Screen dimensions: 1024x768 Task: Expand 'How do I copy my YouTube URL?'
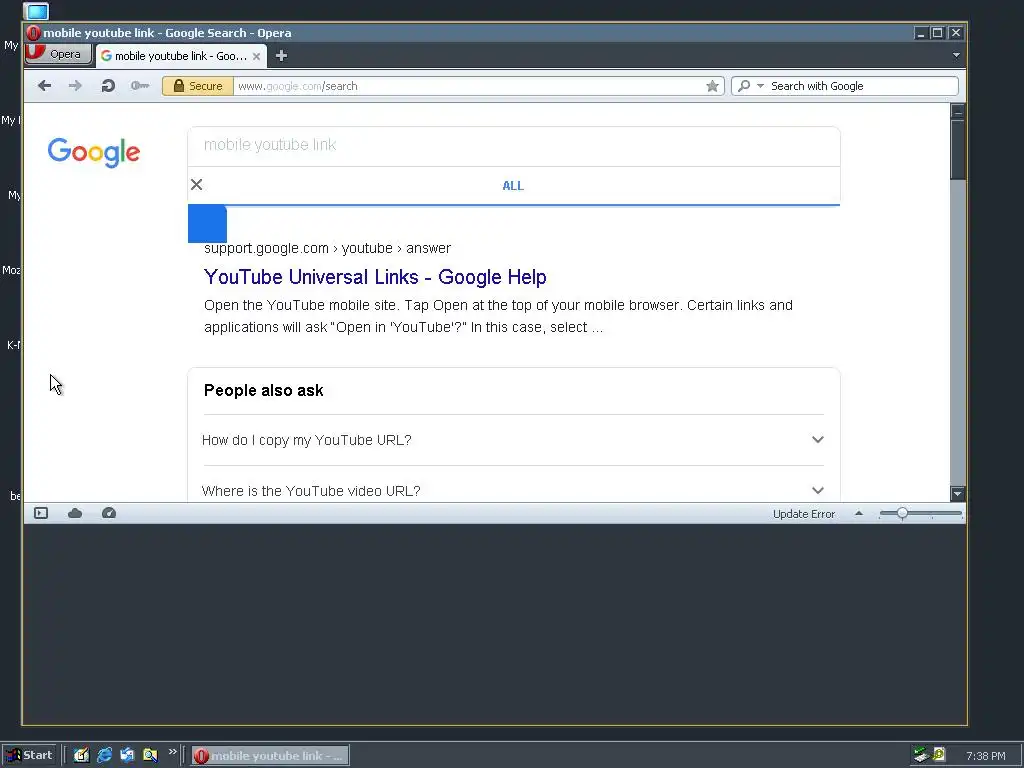(513, 440)
